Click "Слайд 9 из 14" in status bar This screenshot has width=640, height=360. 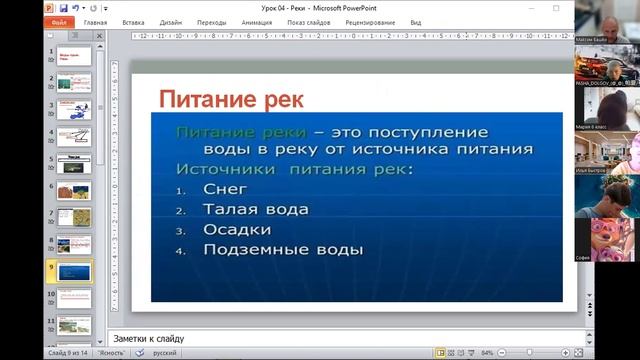[68, 353]
